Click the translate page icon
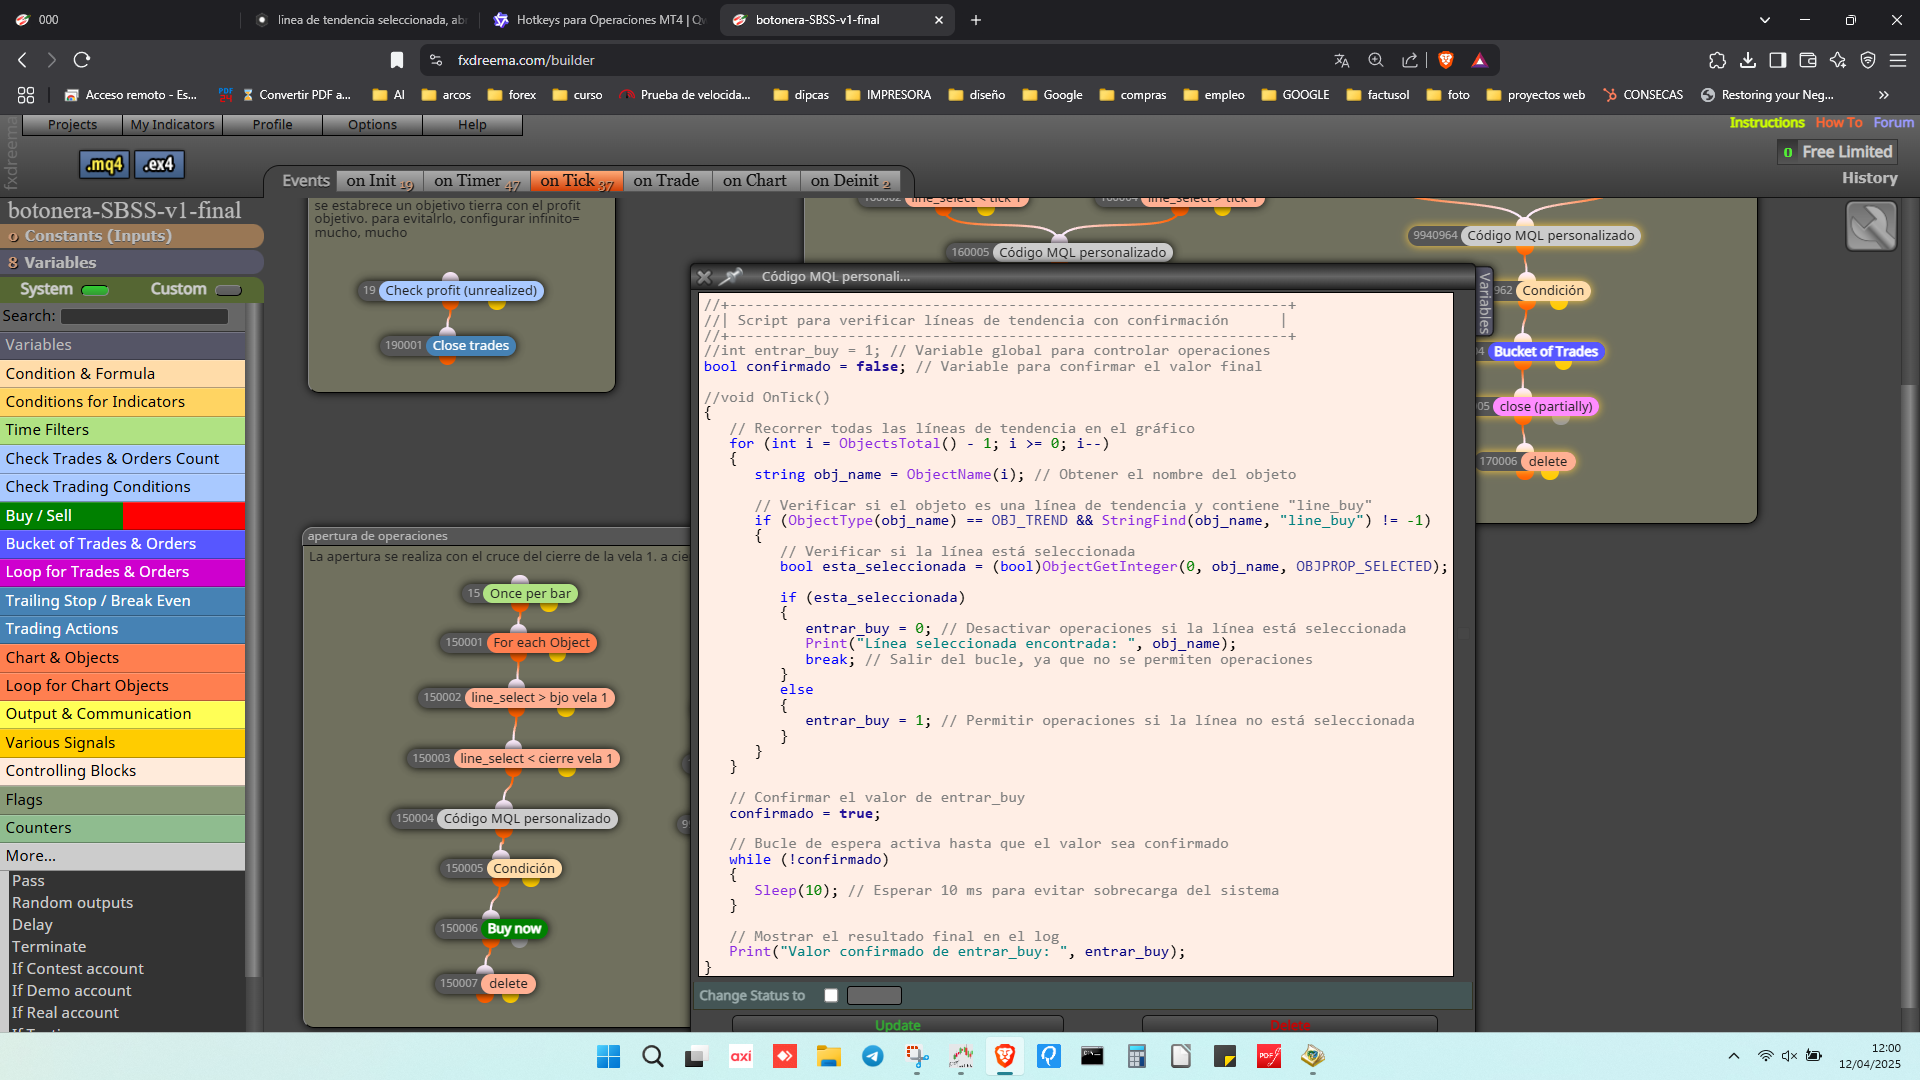 point(1342,60)
